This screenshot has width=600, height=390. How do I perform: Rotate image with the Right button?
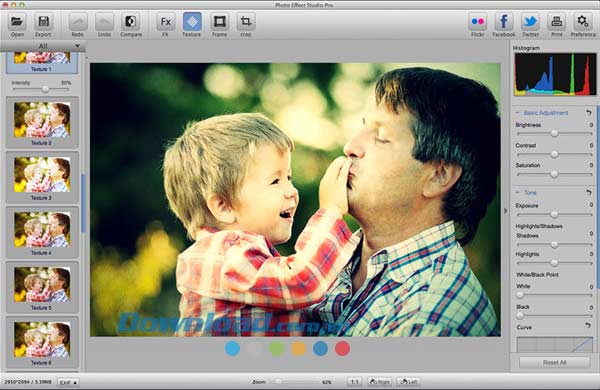pyautogui.click(x=379, y=382)
